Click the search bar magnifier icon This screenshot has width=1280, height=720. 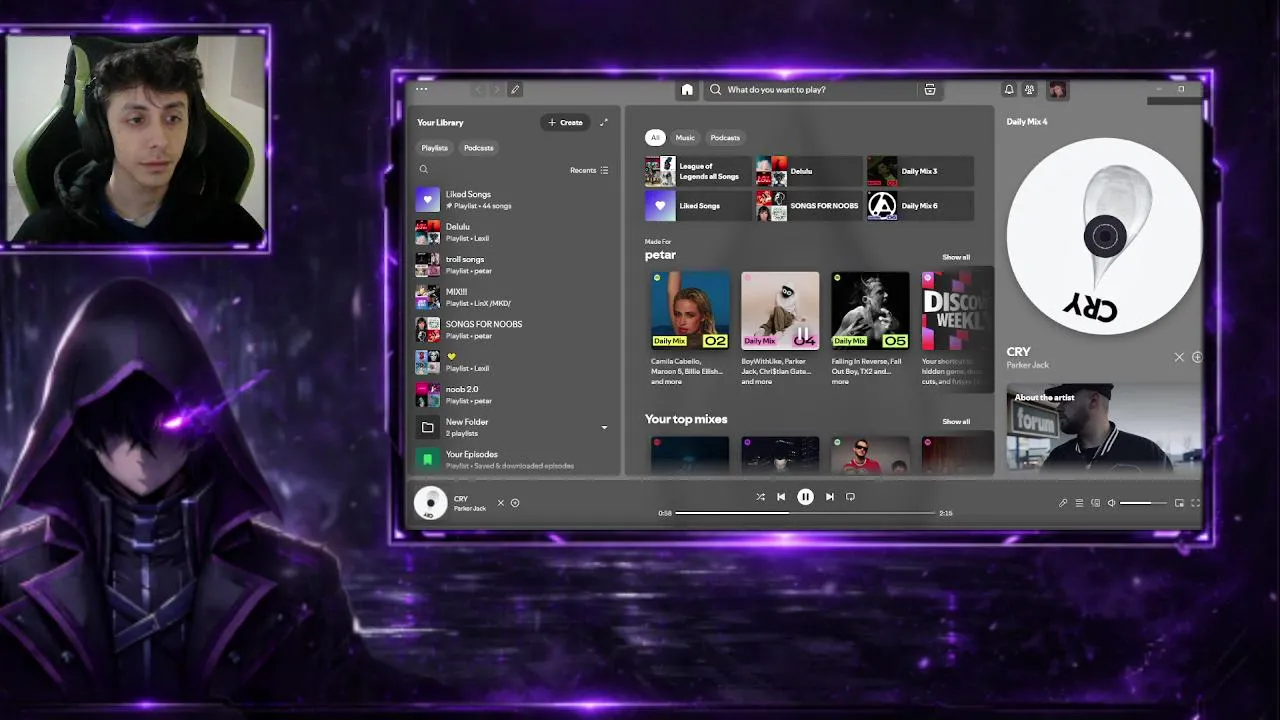click(715, 89)
